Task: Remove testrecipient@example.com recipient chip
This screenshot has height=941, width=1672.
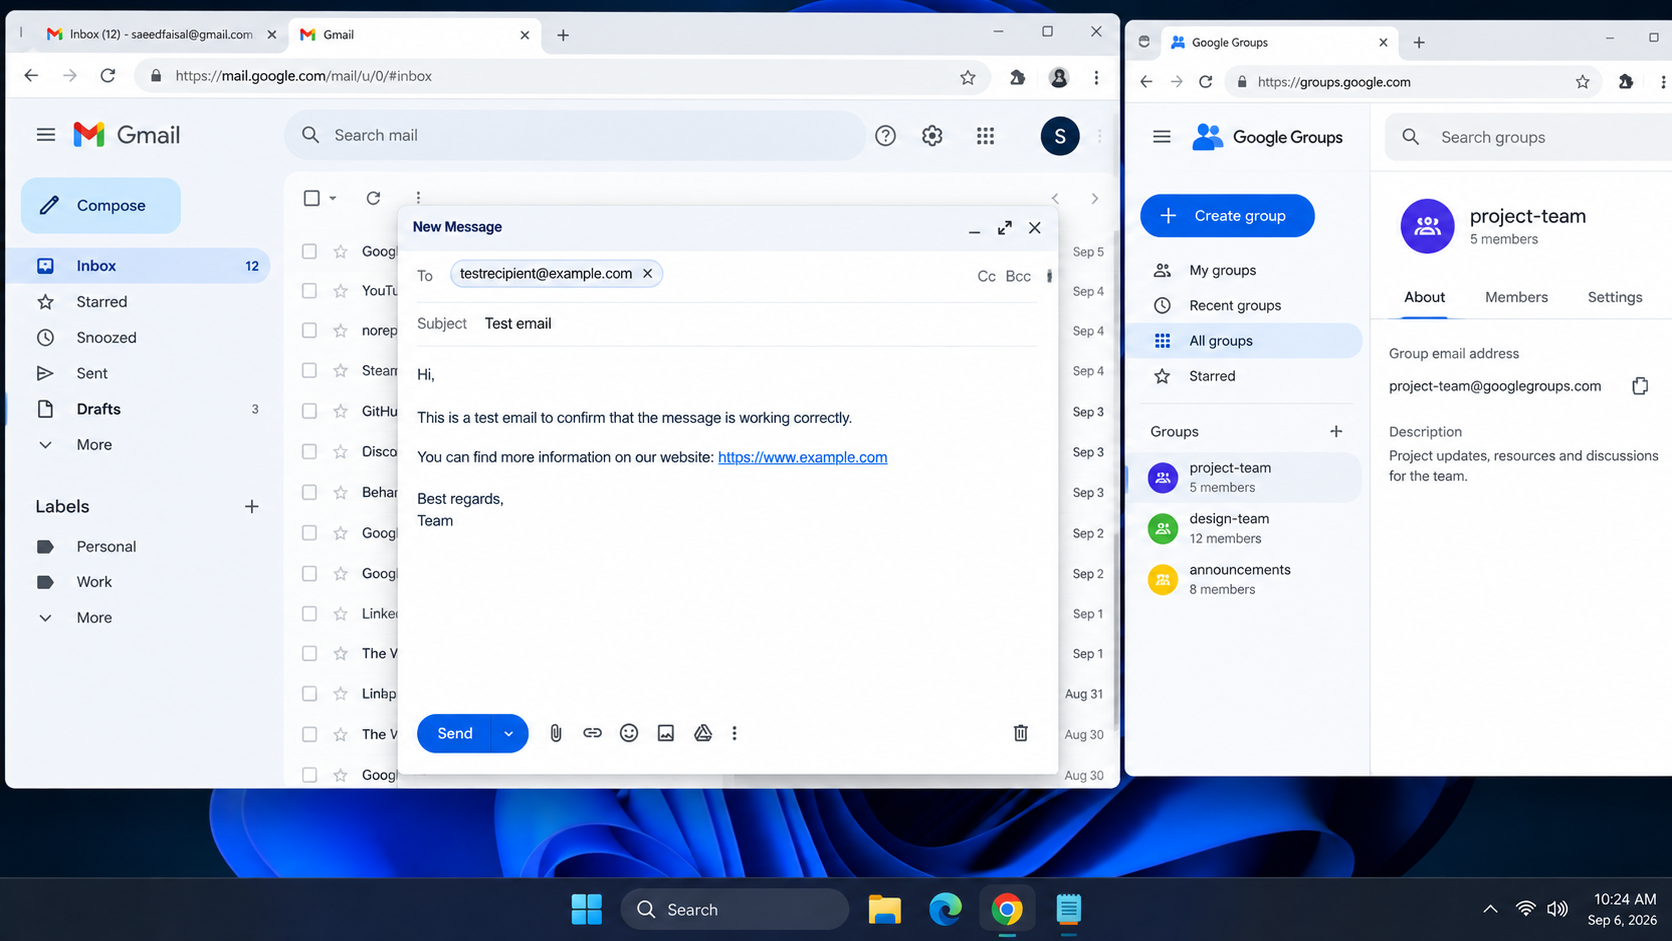Action: coord(647,273)
